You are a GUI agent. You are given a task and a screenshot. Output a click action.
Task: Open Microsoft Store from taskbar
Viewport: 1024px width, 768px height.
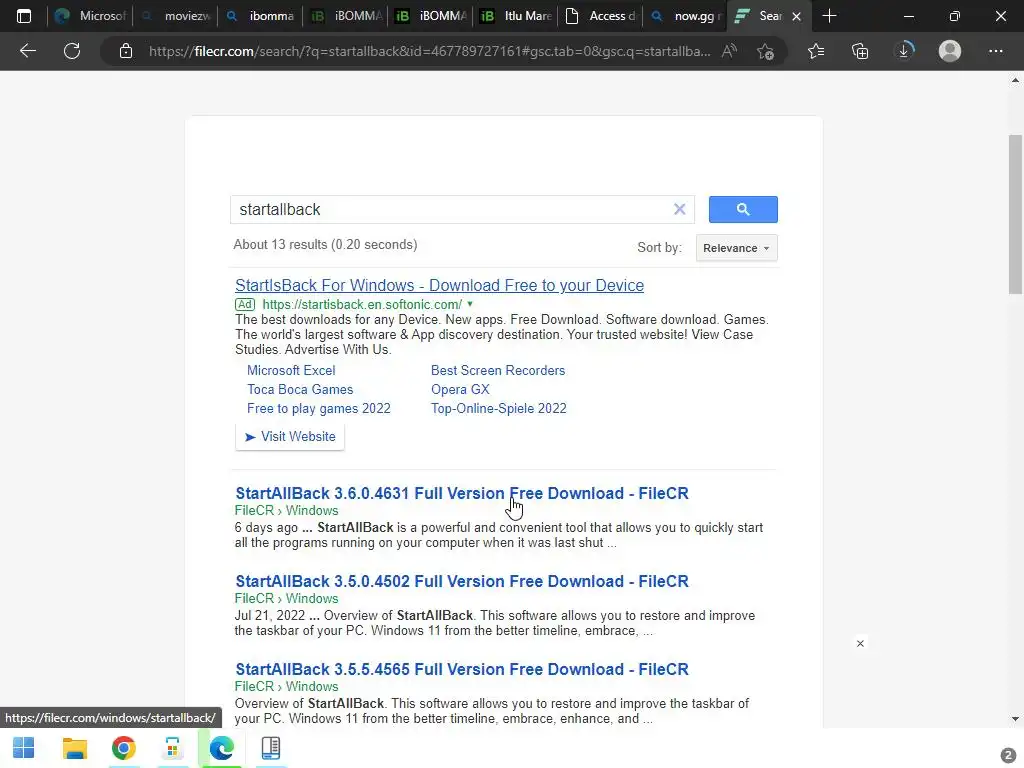[172, 748]
